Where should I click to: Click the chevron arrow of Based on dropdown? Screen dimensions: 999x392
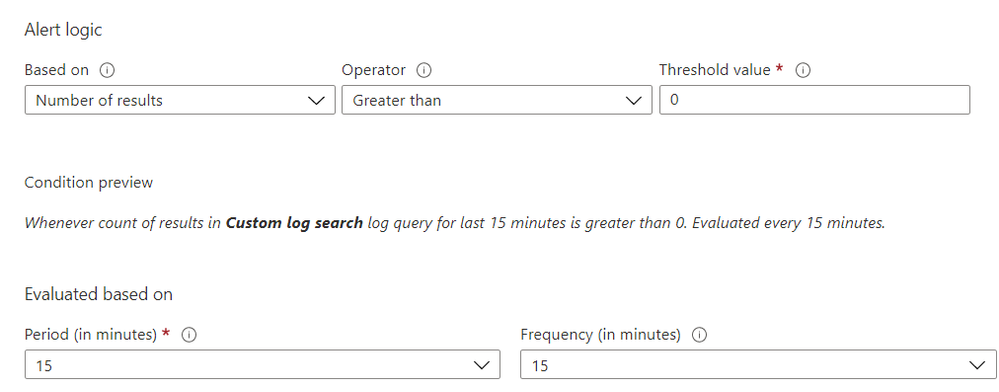coord(316,101)
